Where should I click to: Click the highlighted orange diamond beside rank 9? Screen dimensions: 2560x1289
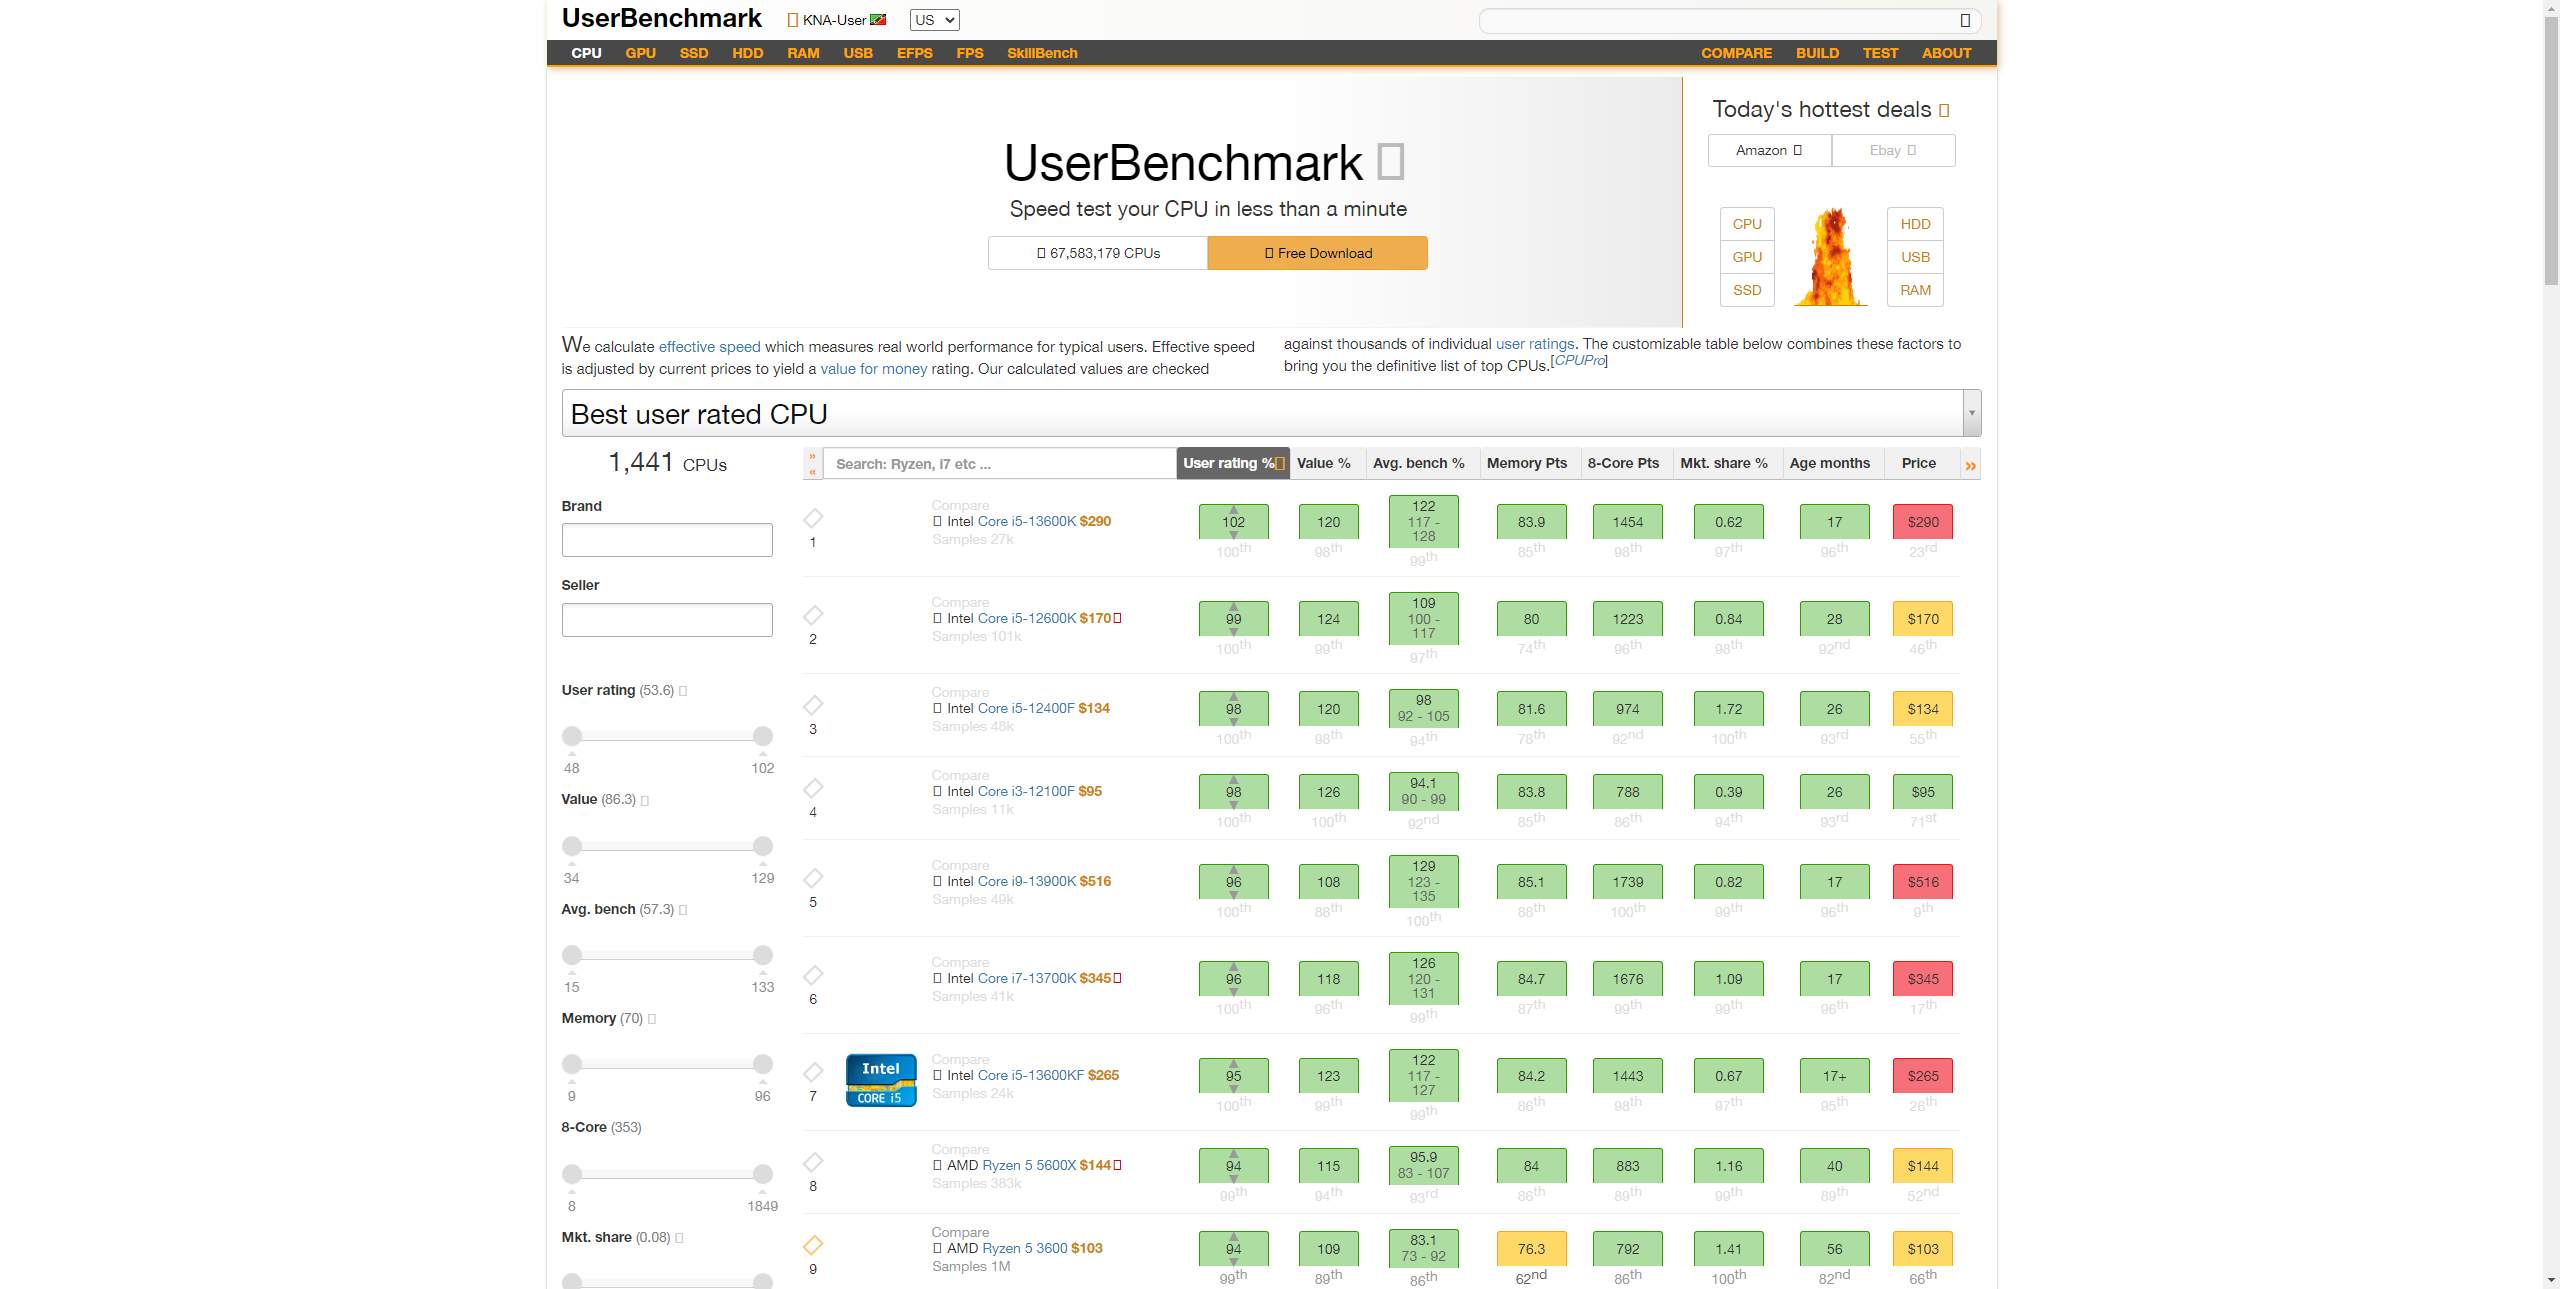point(813,1245)
